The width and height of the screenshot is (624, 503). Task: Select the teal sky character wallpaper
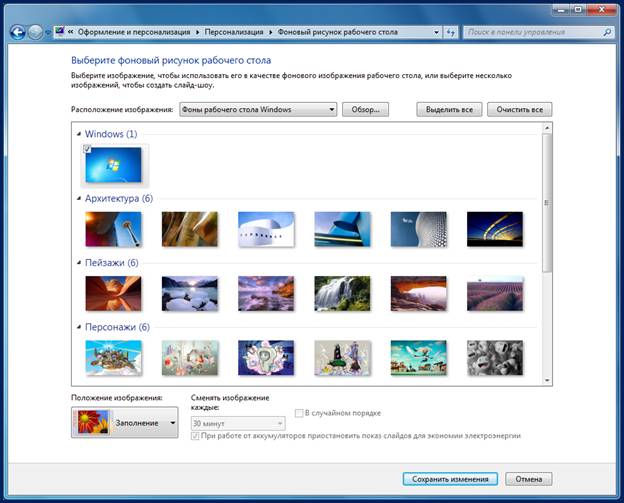[x=419, y=358]
